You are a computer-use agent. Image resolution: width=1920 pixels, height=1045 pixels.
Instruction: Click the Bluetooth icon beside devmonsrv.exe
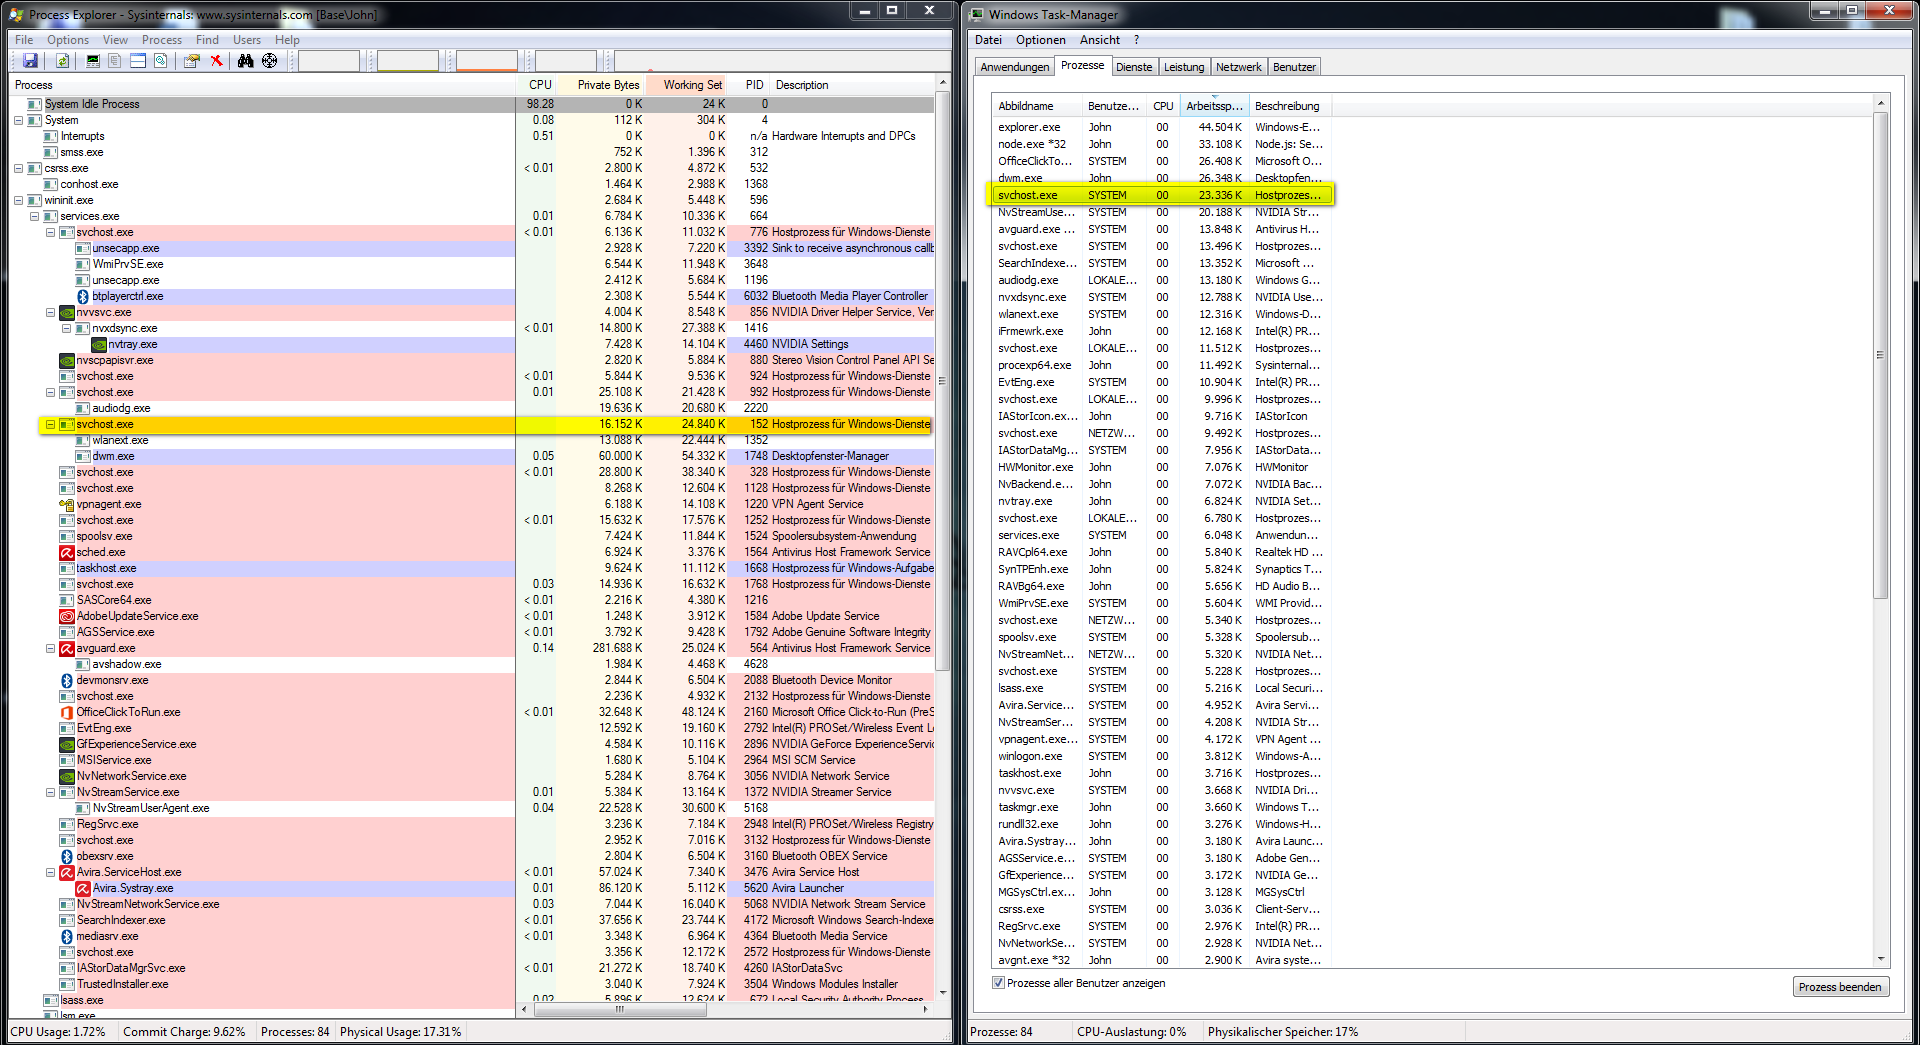pos(67,680)
